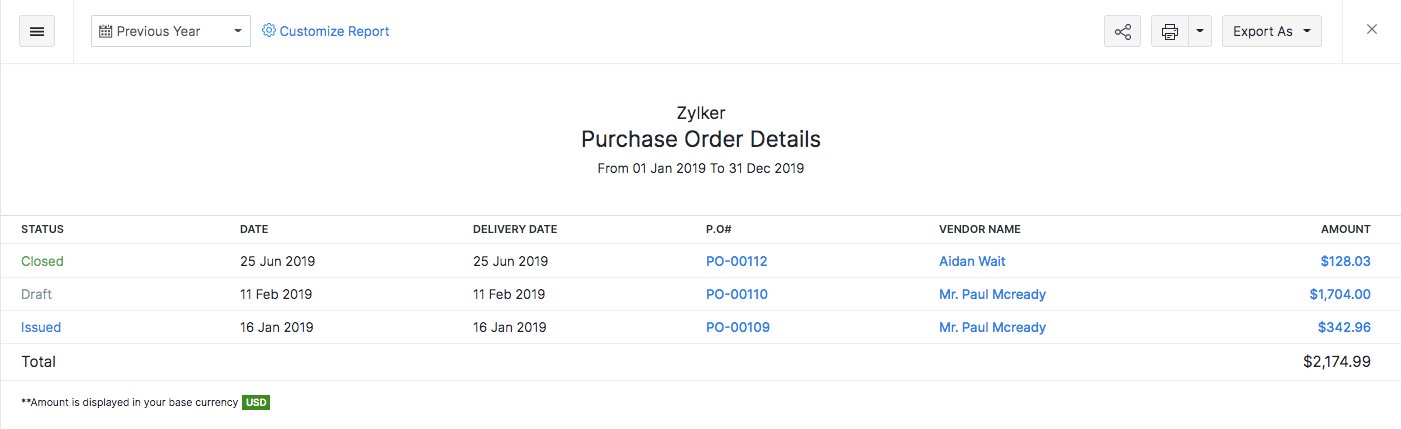Open purchase order PO-00112
Viewport: 1401px width, 429px height.
736,261
